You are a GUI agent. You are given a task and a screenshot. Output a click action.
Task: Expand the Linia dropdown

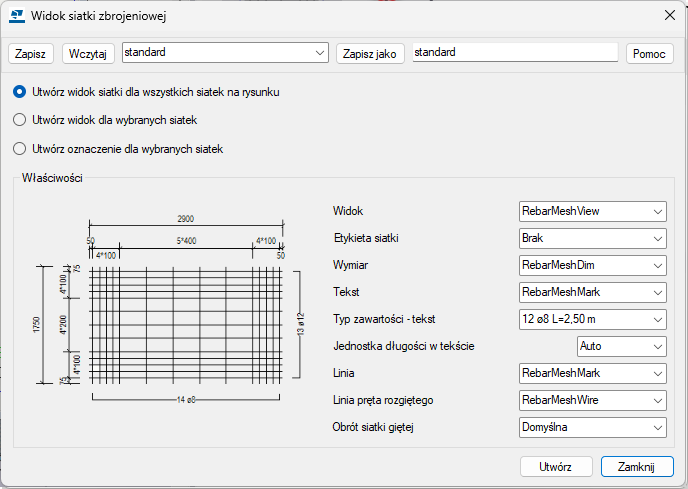(x=592, y=373)
